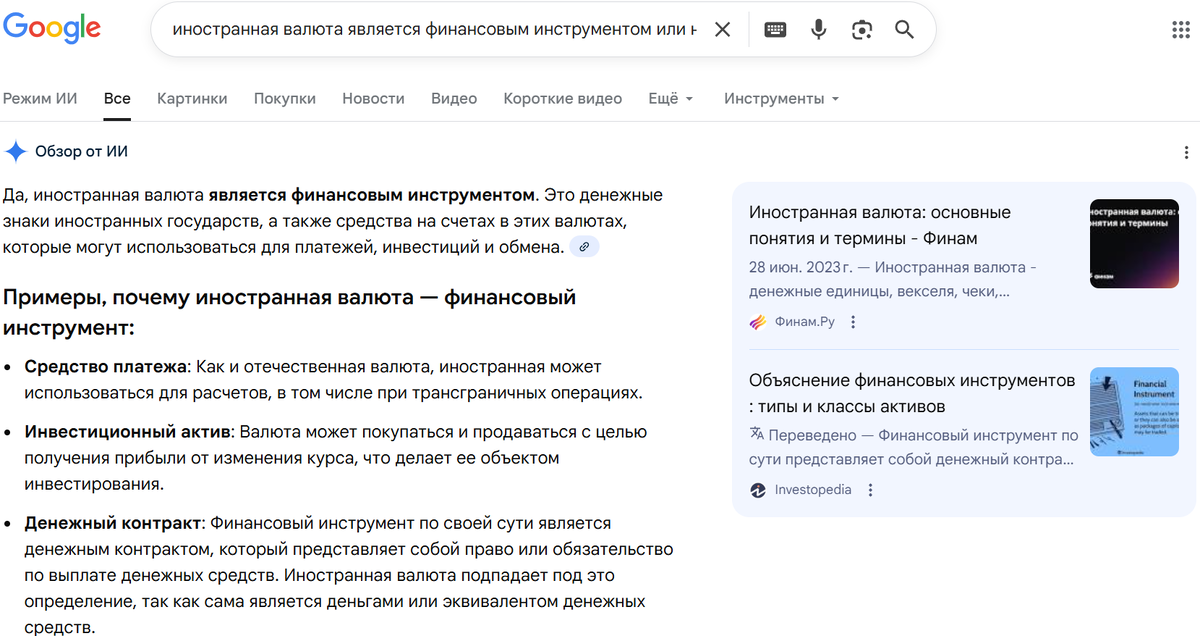Open the 'Инструменты' dropdown
This screenshot has width=1200, height=636.
778,98
